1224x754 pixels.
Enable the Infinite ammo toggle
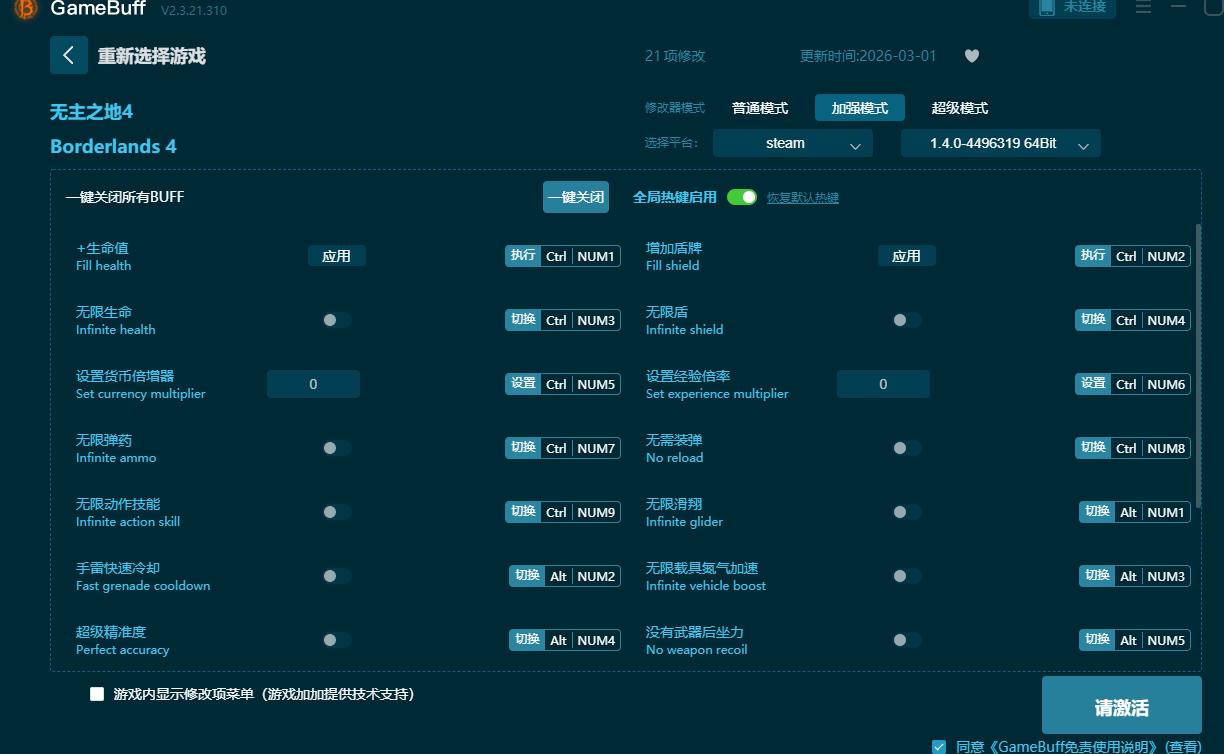click(337, 447)
